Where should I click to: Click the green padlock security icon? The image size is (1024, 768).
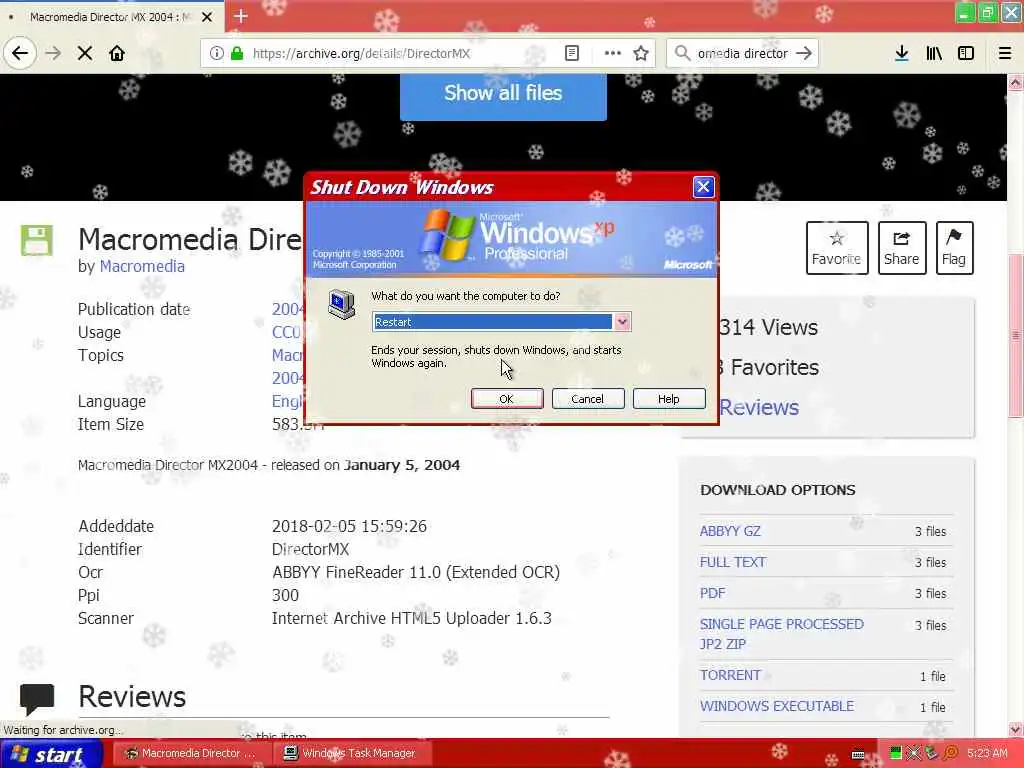237,53
